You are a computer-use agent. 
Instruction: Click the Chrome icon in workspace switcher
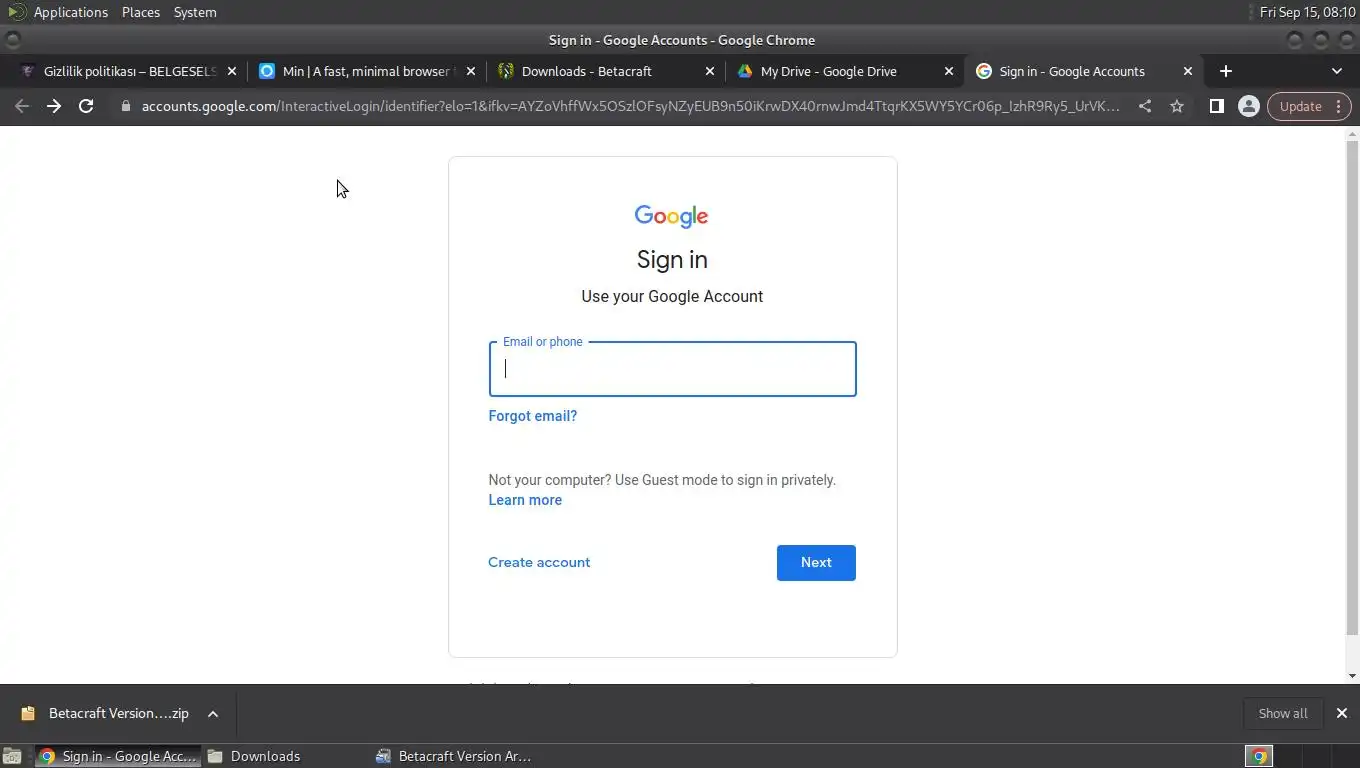[x=1259, y=756]
